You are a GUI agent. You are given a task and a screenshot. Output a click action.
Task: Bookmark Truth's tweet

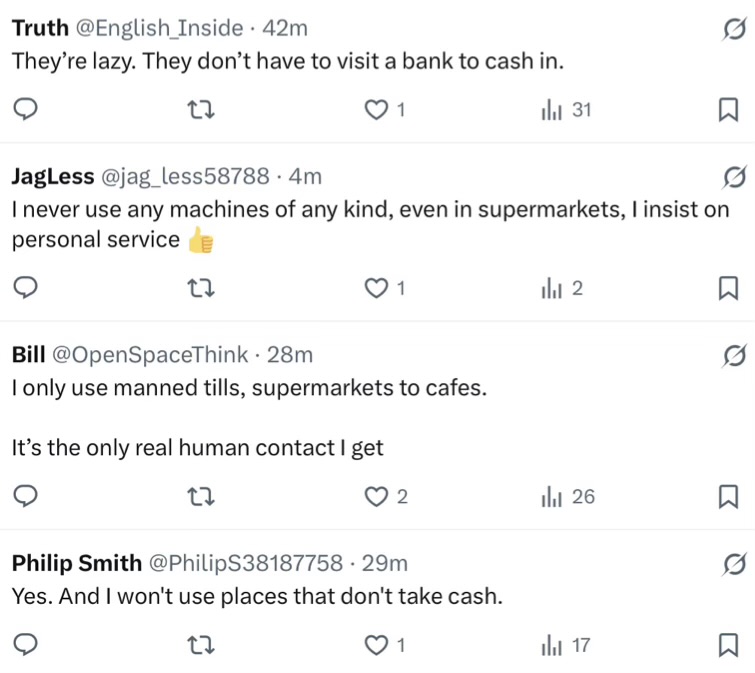coord(728,111)
